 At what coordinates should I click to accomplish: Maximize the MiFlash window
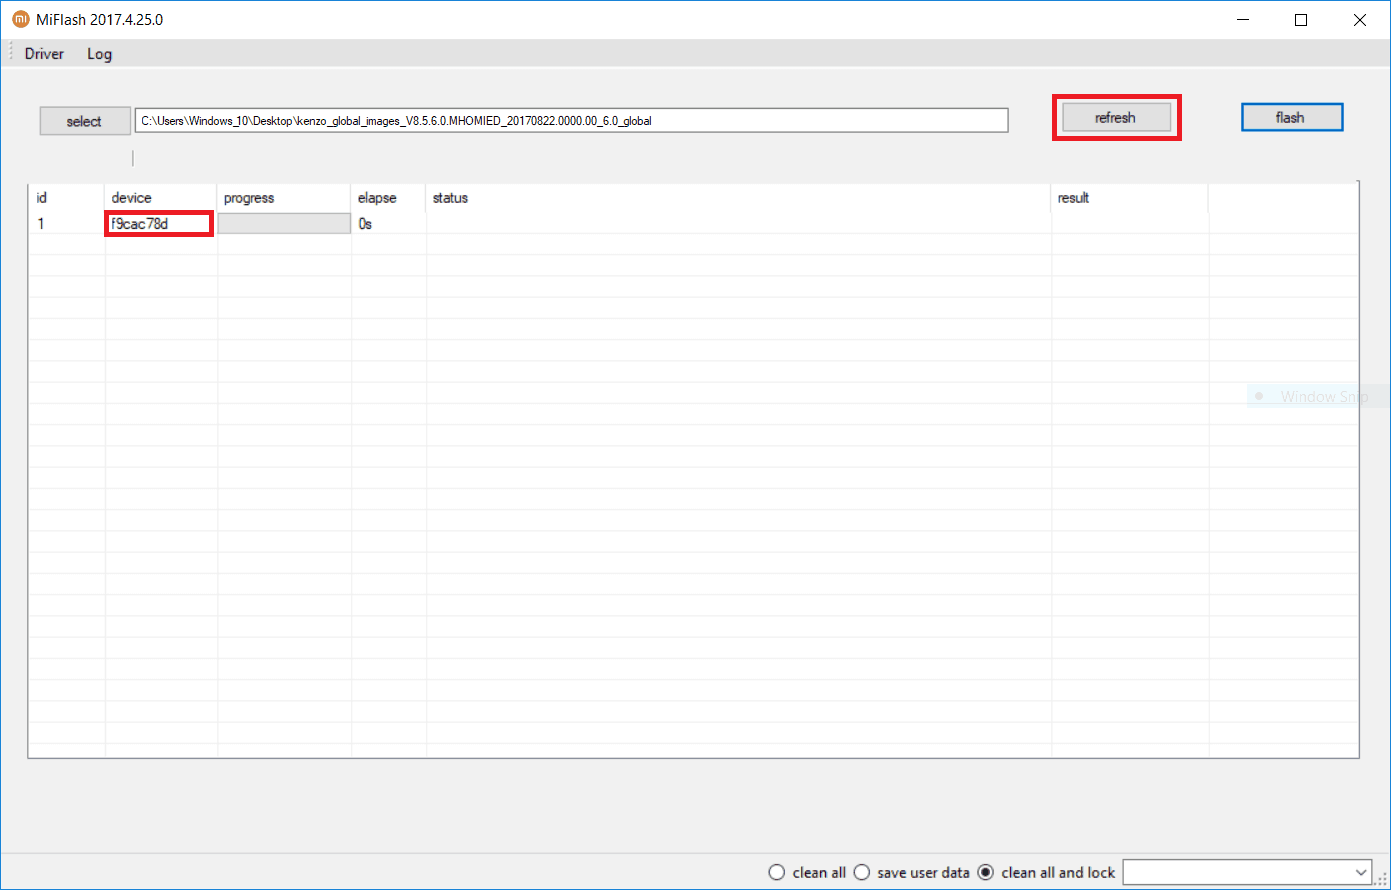[1301, 19]
